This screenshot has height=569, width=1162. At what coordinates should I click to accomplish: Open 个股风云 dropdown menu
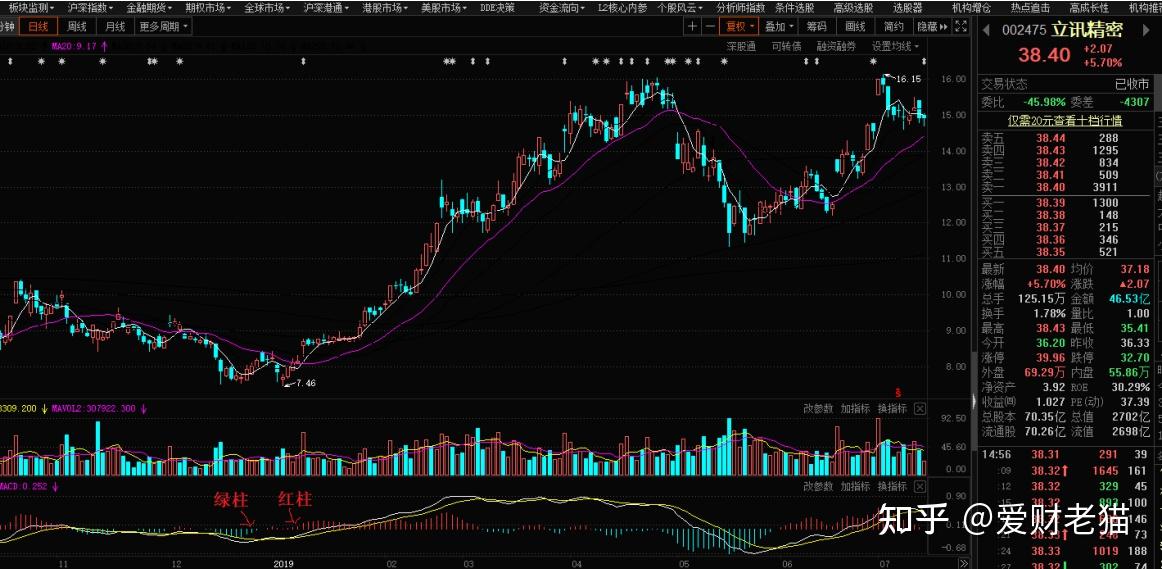point(681,8)
